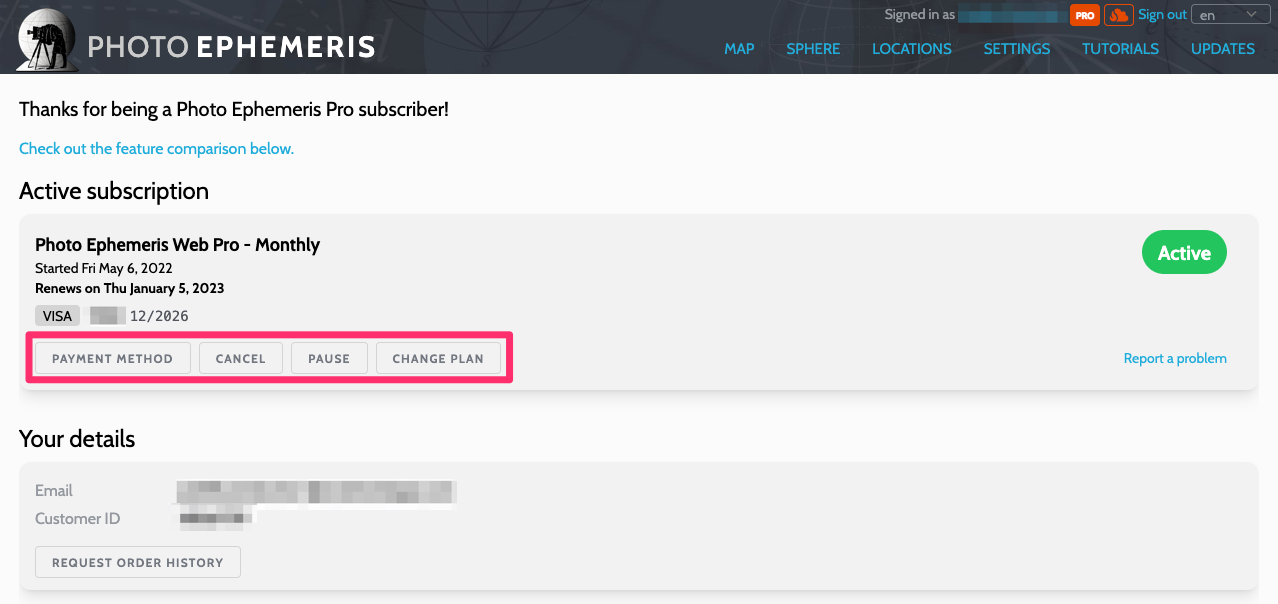Click the "Signed in as" text
1278x604 pixels.
click(x=920, y=15)
